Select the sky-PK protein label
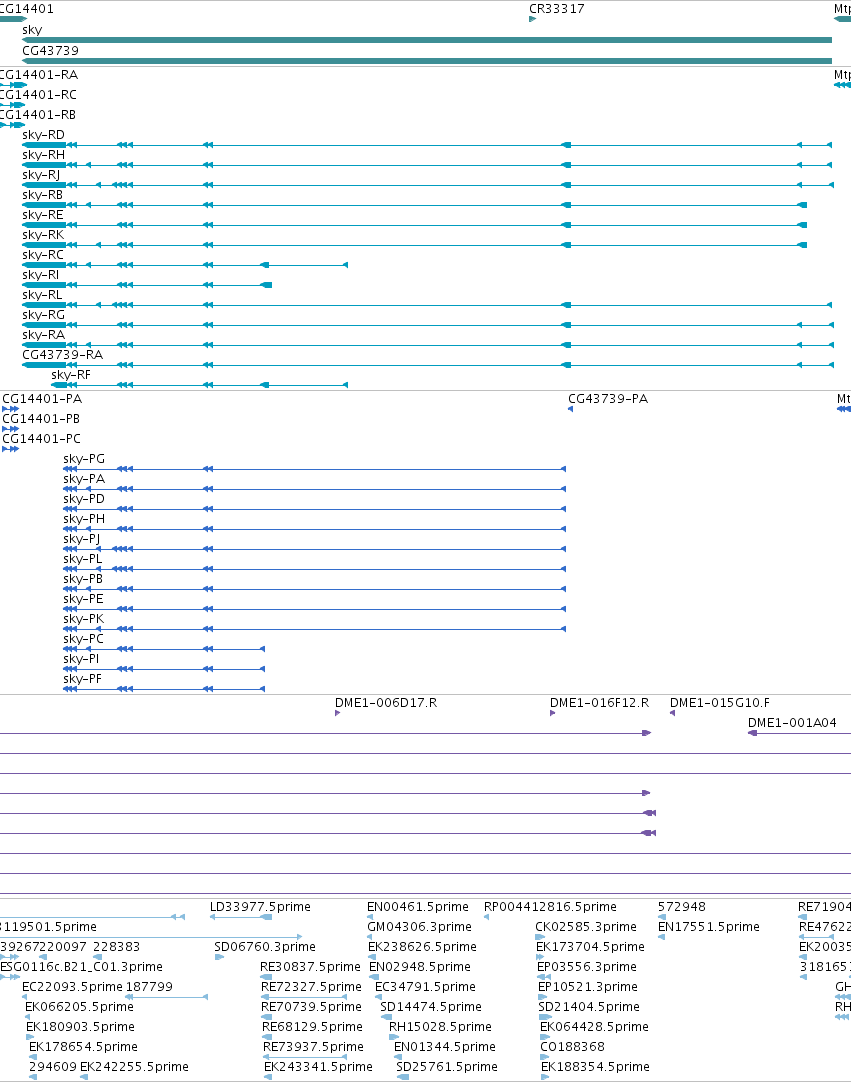The image size is (851, 1082). [84, 619]
